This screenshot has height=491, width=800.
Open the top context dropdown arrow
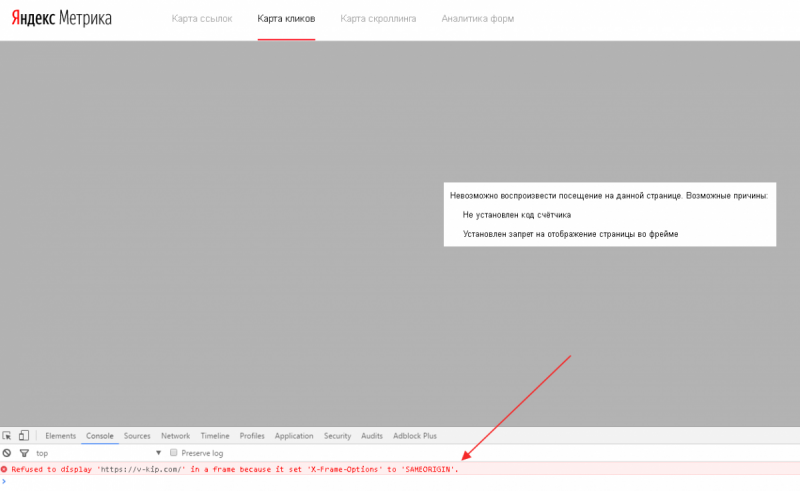[158, 453]
